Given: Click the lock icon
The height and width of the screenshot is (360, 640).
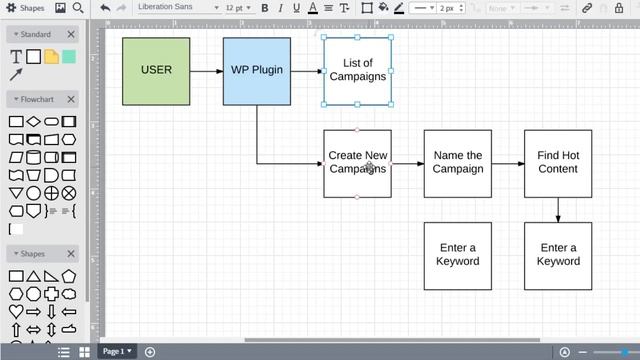Looking at the screenshot, I should click(x=619, y=8).
